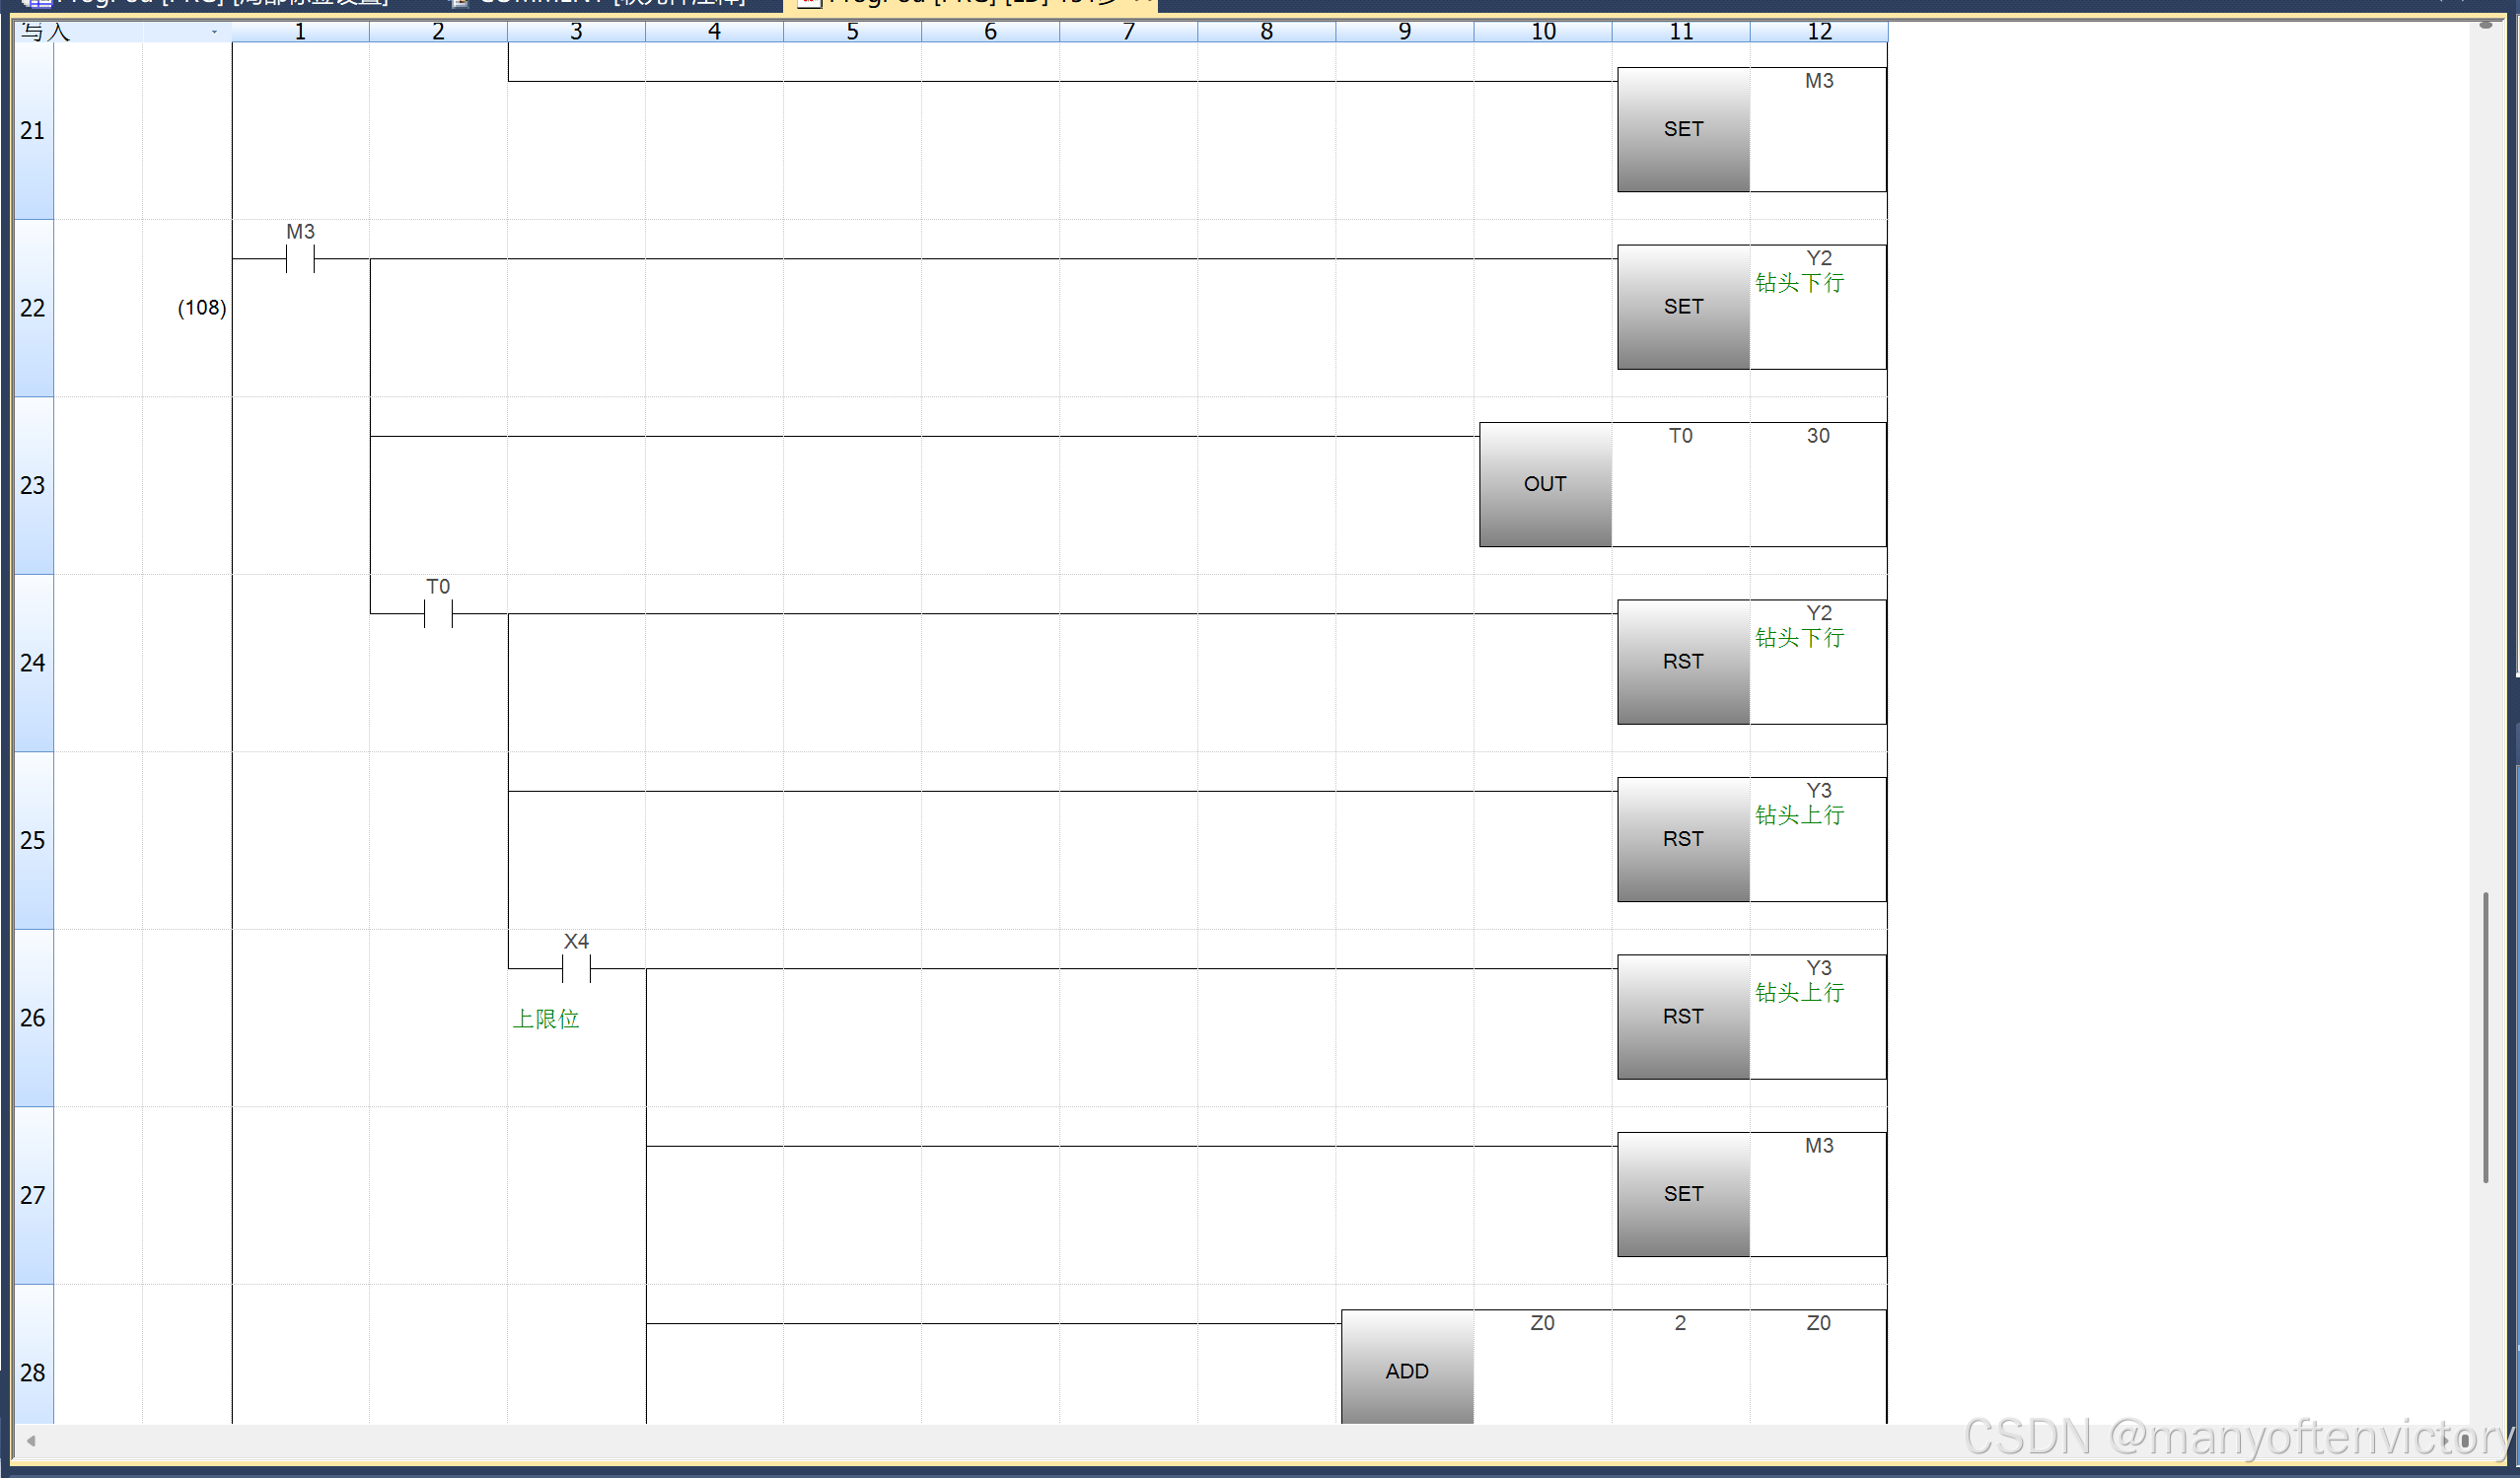Select column header 3

click(576, 31)
